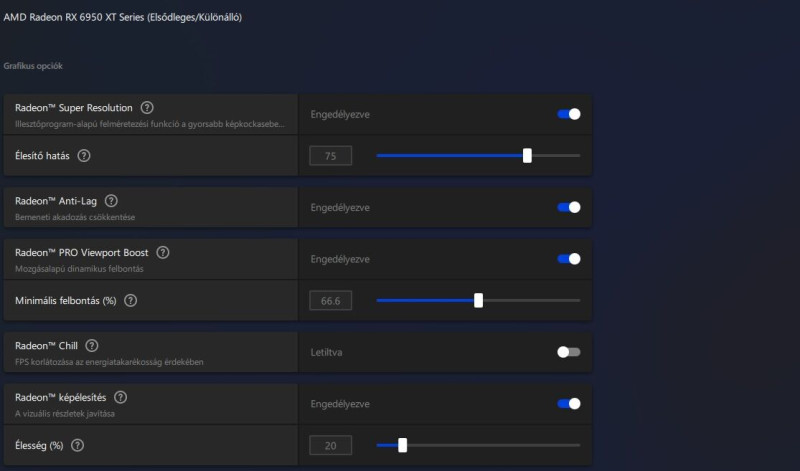Toggle Radeon PRO Viewport Boost off
800x471 pixels.
click(x=569, y=259)
